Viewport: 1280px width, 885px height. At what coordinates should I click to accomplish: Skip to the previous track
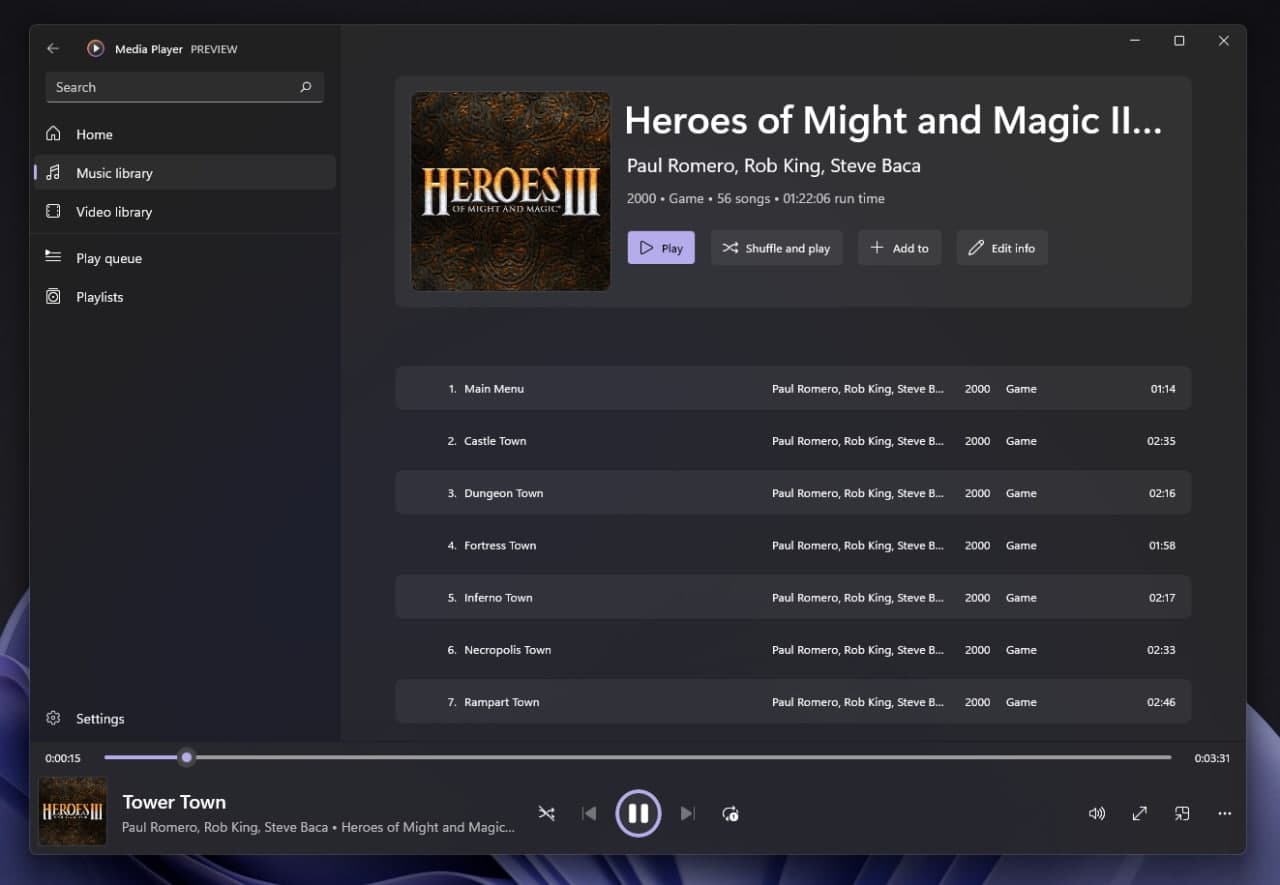[x=589, y=814]
